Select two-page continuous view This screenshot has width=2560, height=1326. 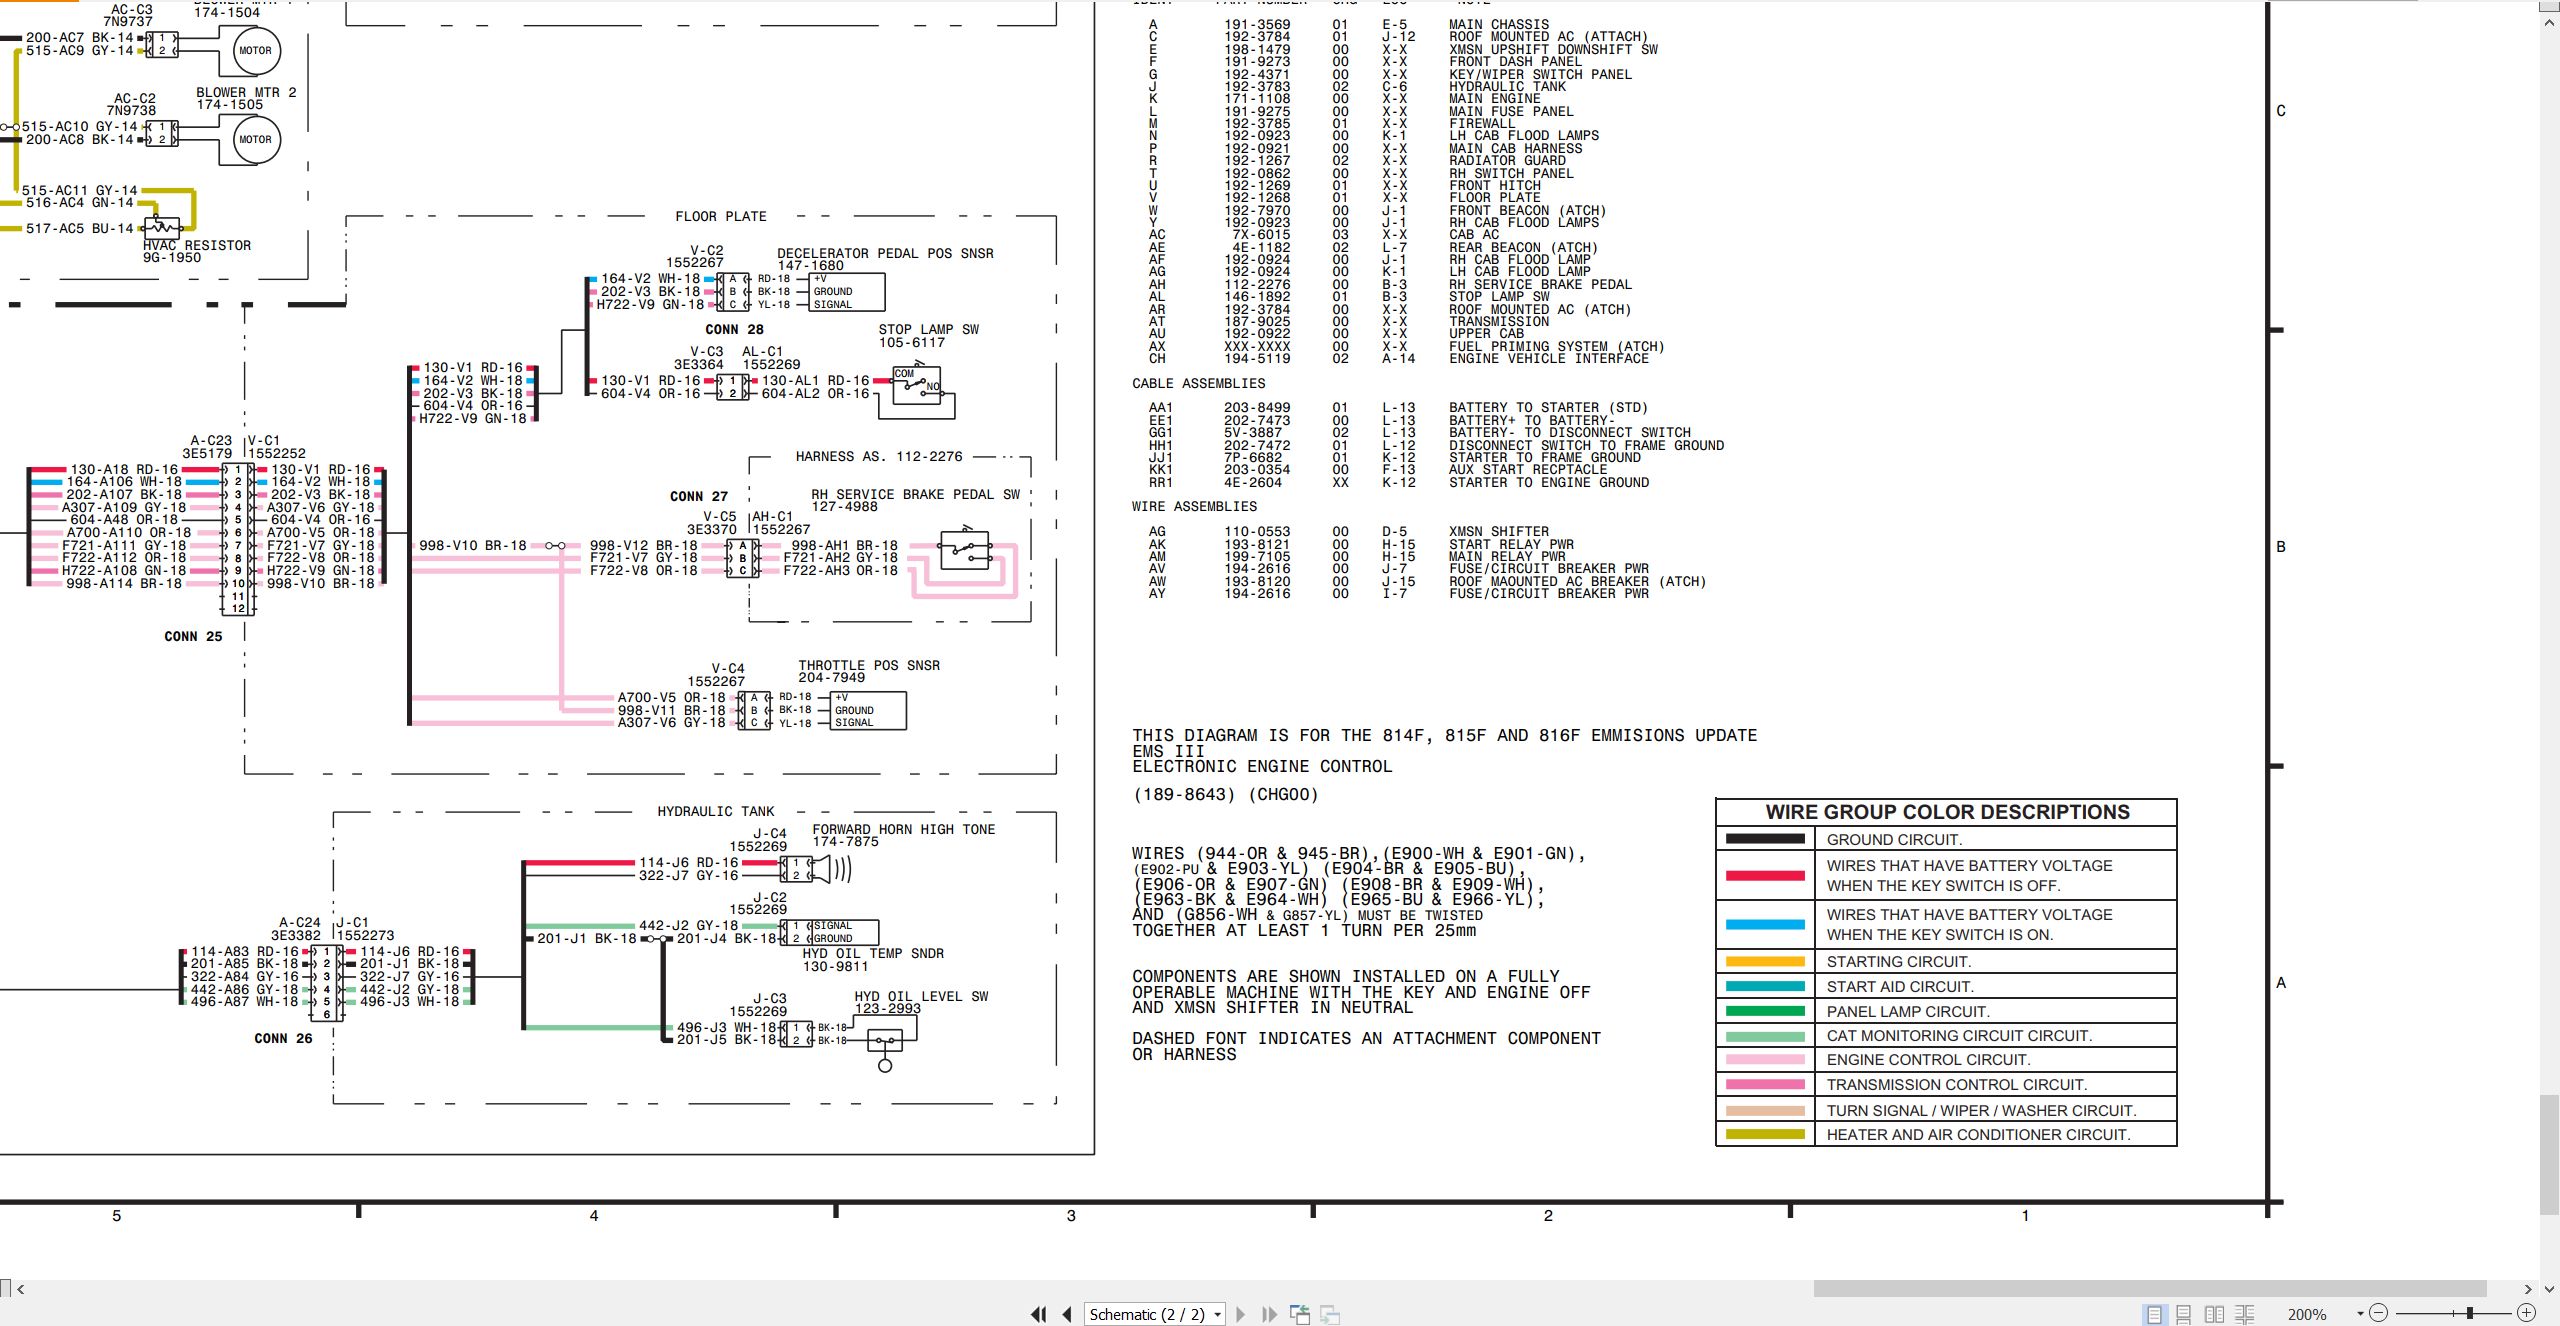[x=2244, y=1314]
